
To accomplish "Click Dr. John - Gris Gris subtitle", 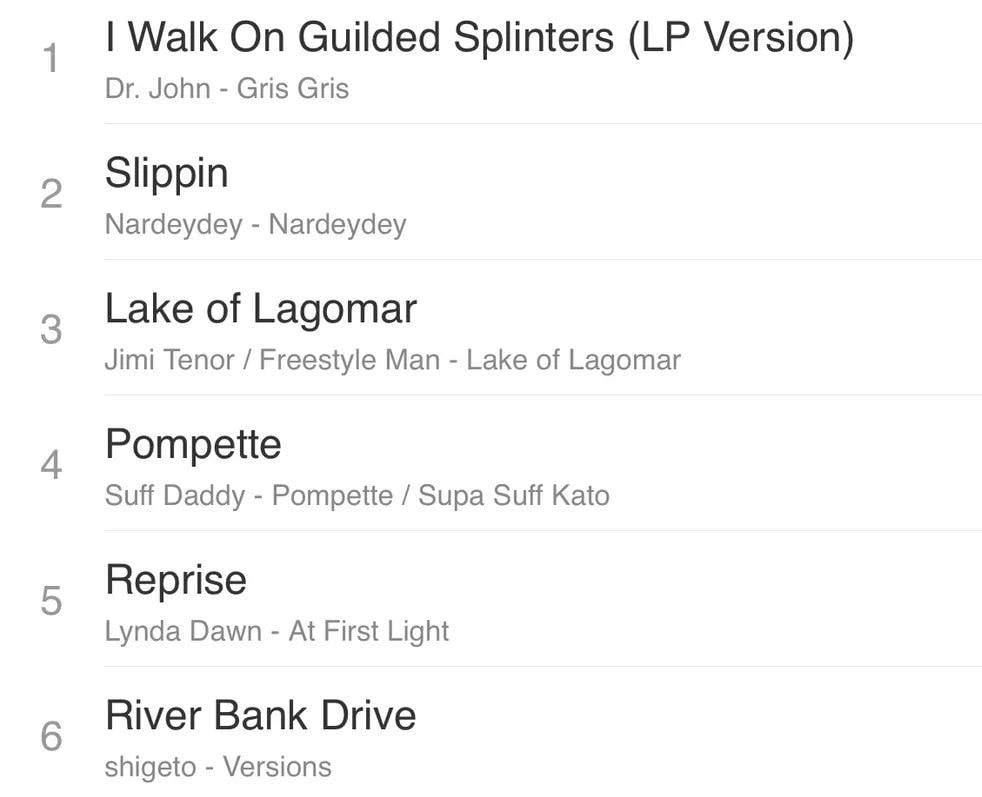I will coord(227,88).
